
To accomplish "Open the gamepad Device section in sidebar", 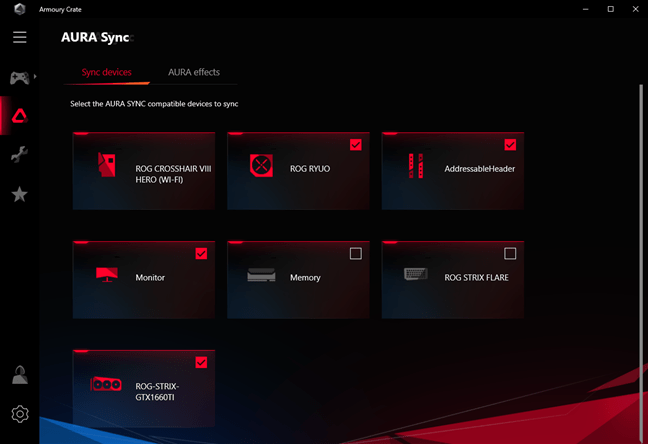I will [19, 77].
